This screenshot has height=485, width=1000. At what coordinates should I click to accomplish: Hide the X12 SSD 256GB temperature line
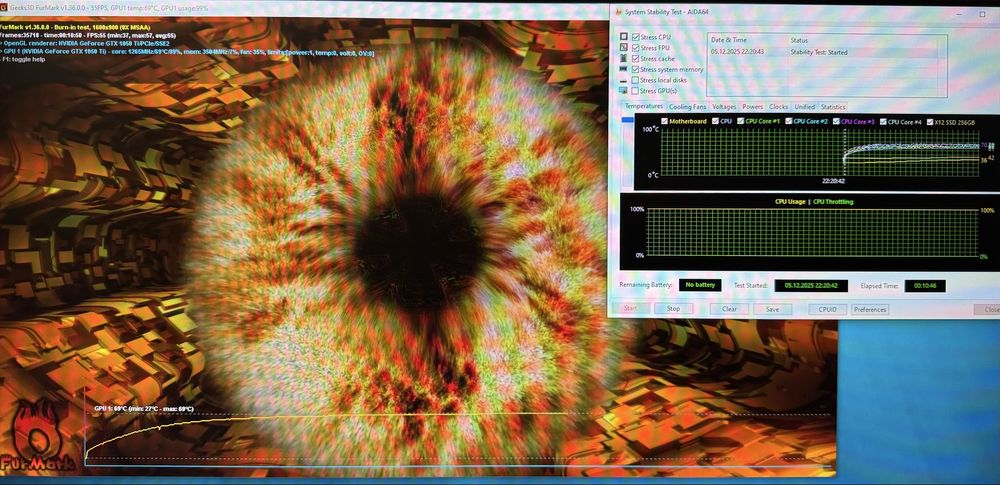coord(930,121)
